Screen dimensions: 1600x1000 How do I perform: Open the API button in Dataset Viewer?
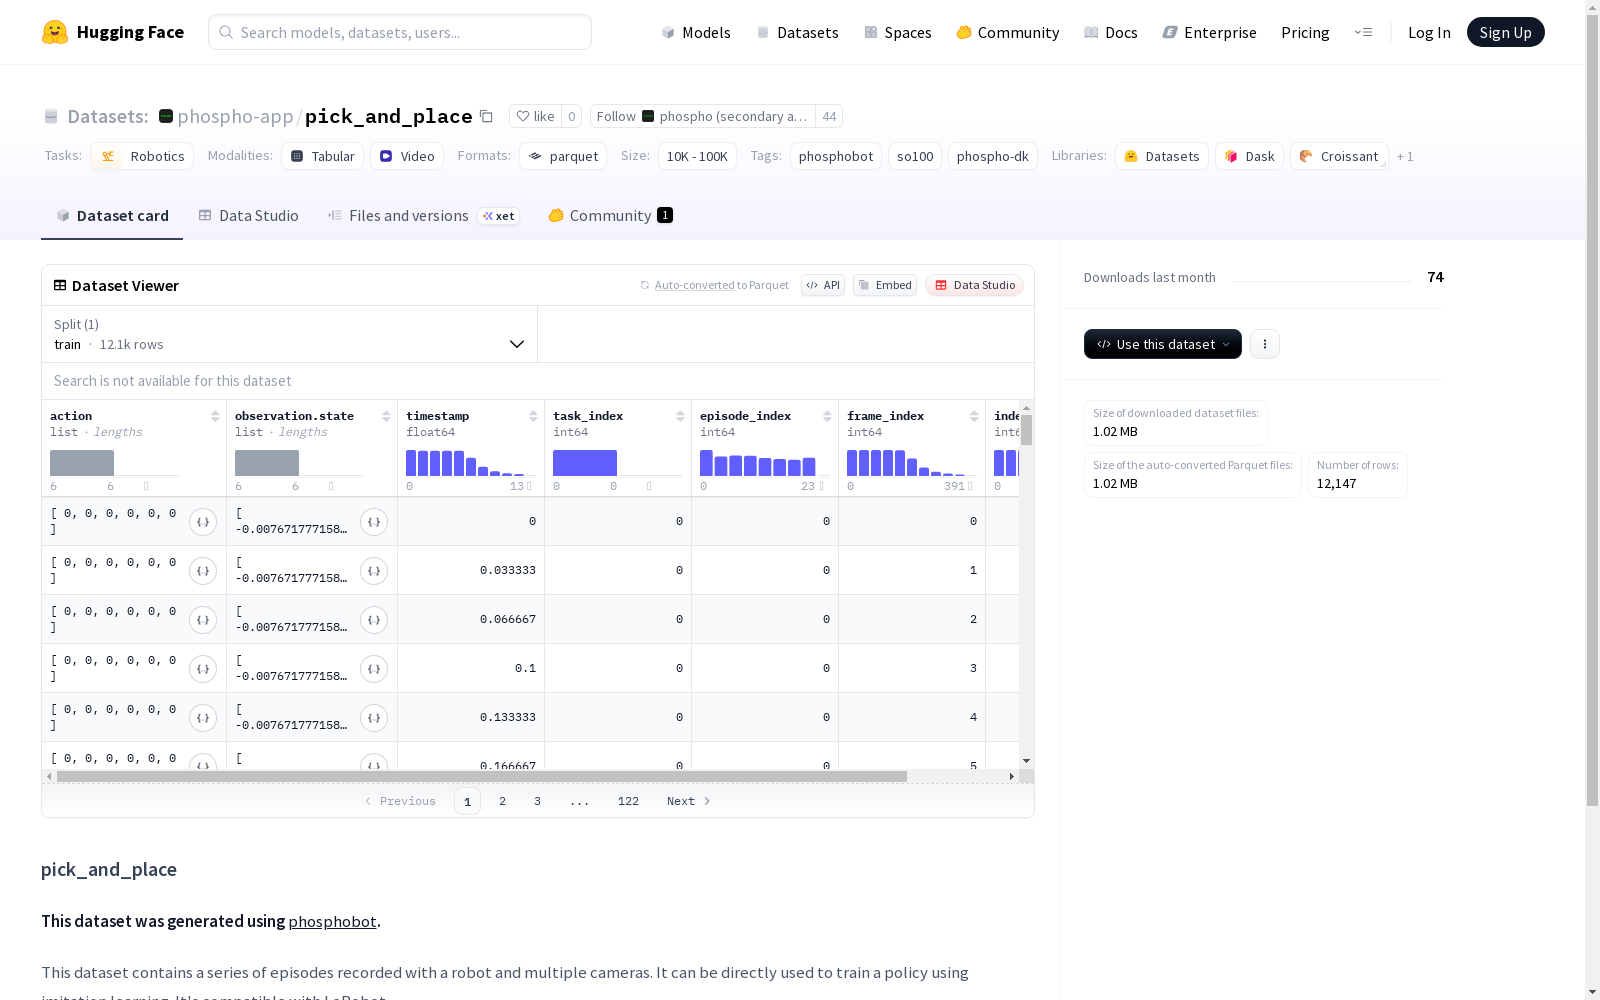(823, 285)
